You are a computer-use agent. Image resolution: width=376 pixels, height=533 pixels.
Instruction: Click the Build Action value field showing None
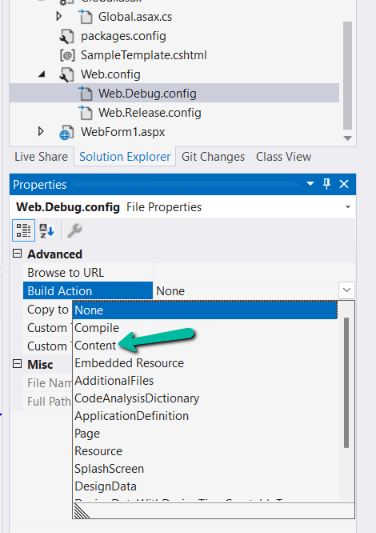(246, 291)
